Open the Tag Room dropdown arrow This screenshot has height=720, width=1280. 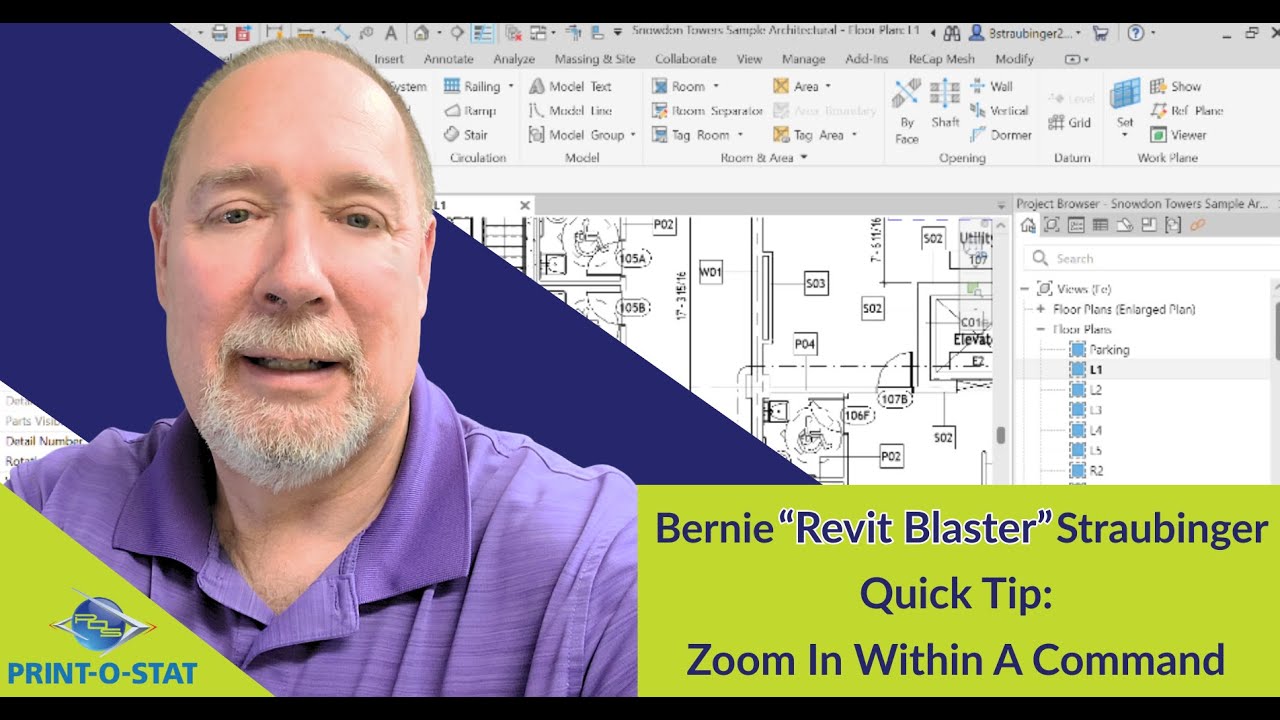(x=740, y=135)
